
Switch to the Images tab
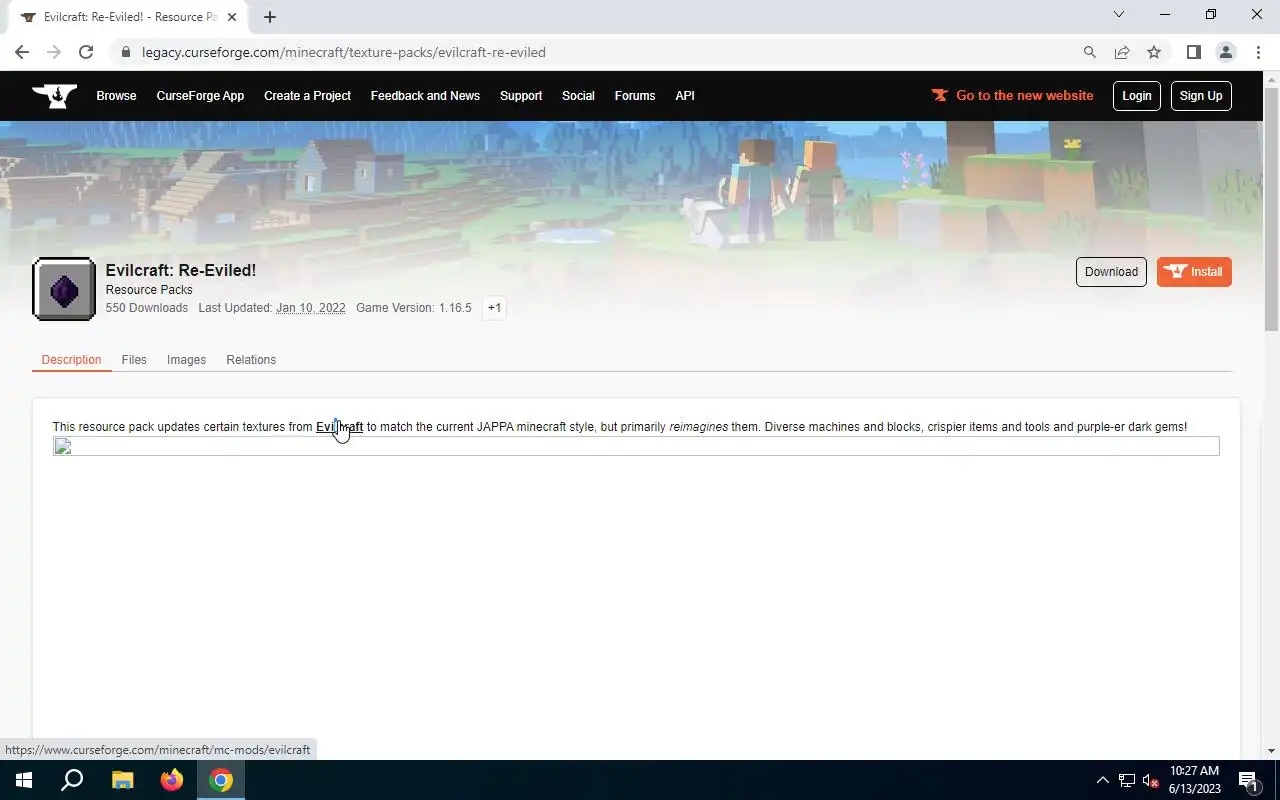(x=186, y=360)
